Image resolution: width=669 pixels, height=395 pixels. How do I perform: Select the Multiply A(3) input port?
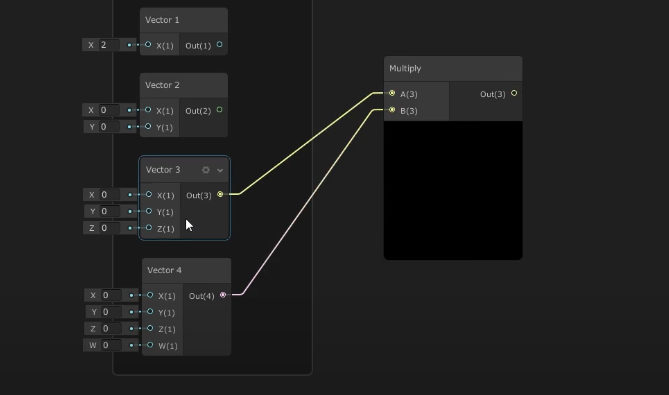(x=392, y=93)
